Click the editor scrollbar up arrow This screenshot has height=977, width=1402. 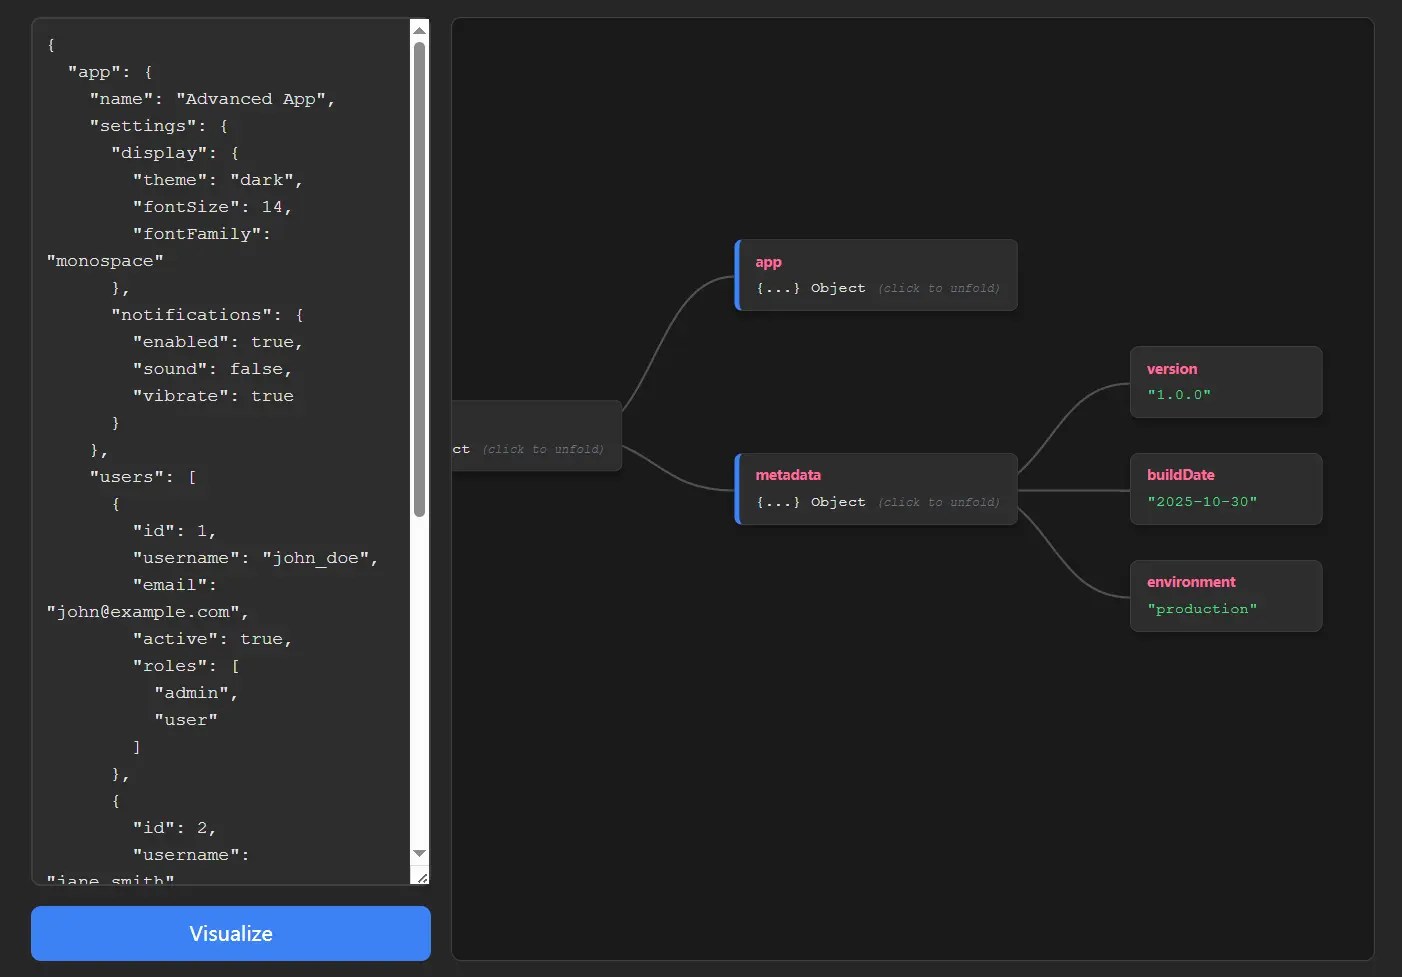tap(419, 28)
